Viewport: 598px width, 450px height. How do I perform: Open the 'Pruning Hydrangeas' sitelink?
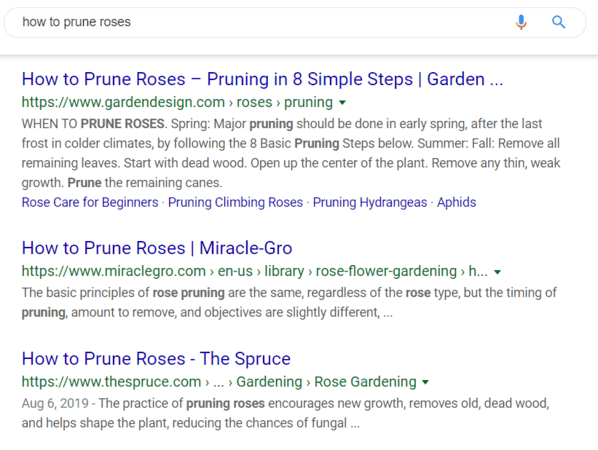[370, 202]
